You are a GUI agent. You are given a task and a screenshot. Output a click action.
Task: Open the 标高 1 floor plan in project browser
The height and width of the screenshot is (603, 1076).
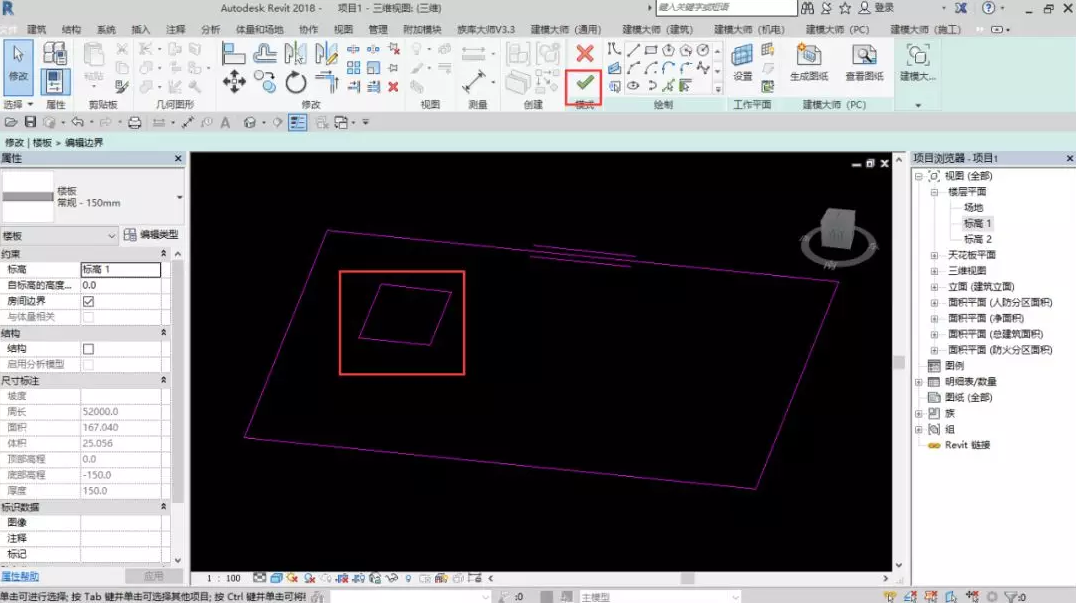(977, 223)
